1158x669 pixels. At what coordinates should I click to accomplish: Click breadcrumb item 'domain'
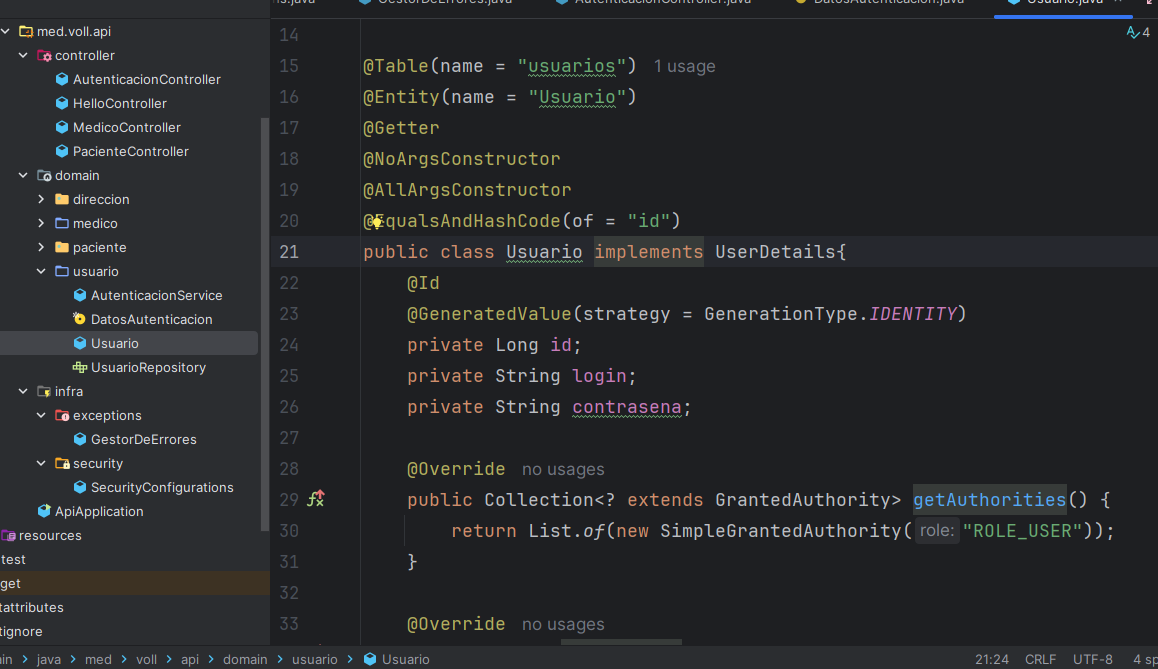point(245,659)
